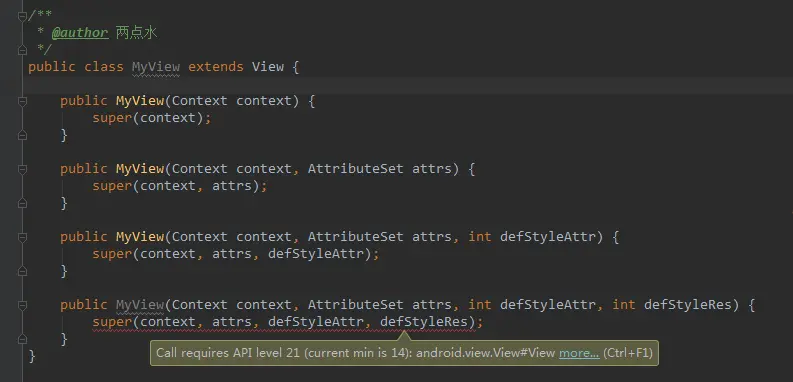Click the @author Javadoc tag
Image resolution: width=793 pixels, height=382 pixels.
(80, 33)
